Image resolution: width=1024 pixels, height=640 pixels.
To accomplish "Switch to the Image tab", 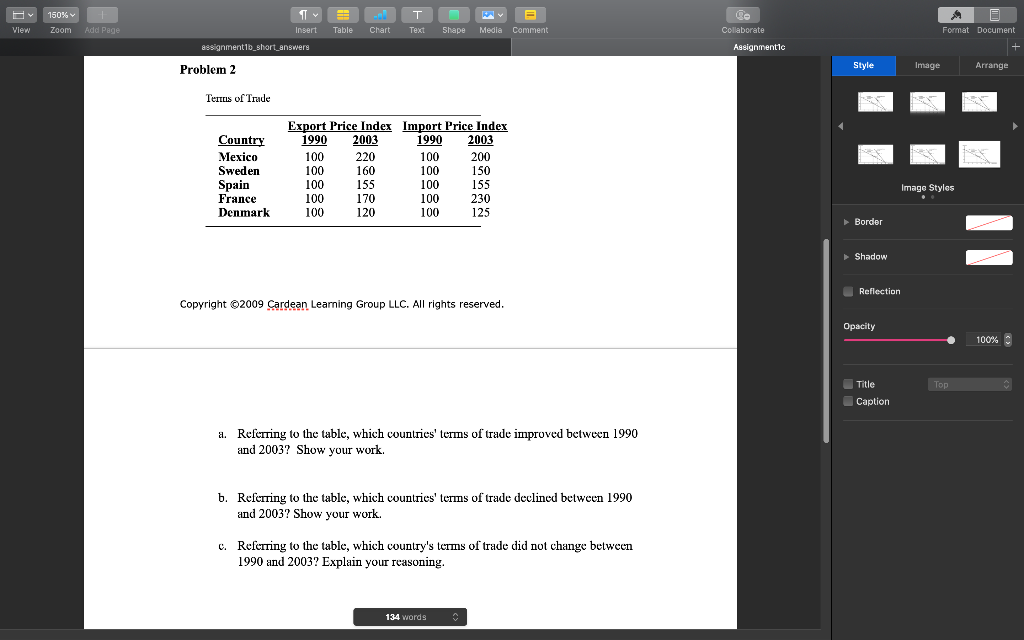I will click(x=927, y=65).
